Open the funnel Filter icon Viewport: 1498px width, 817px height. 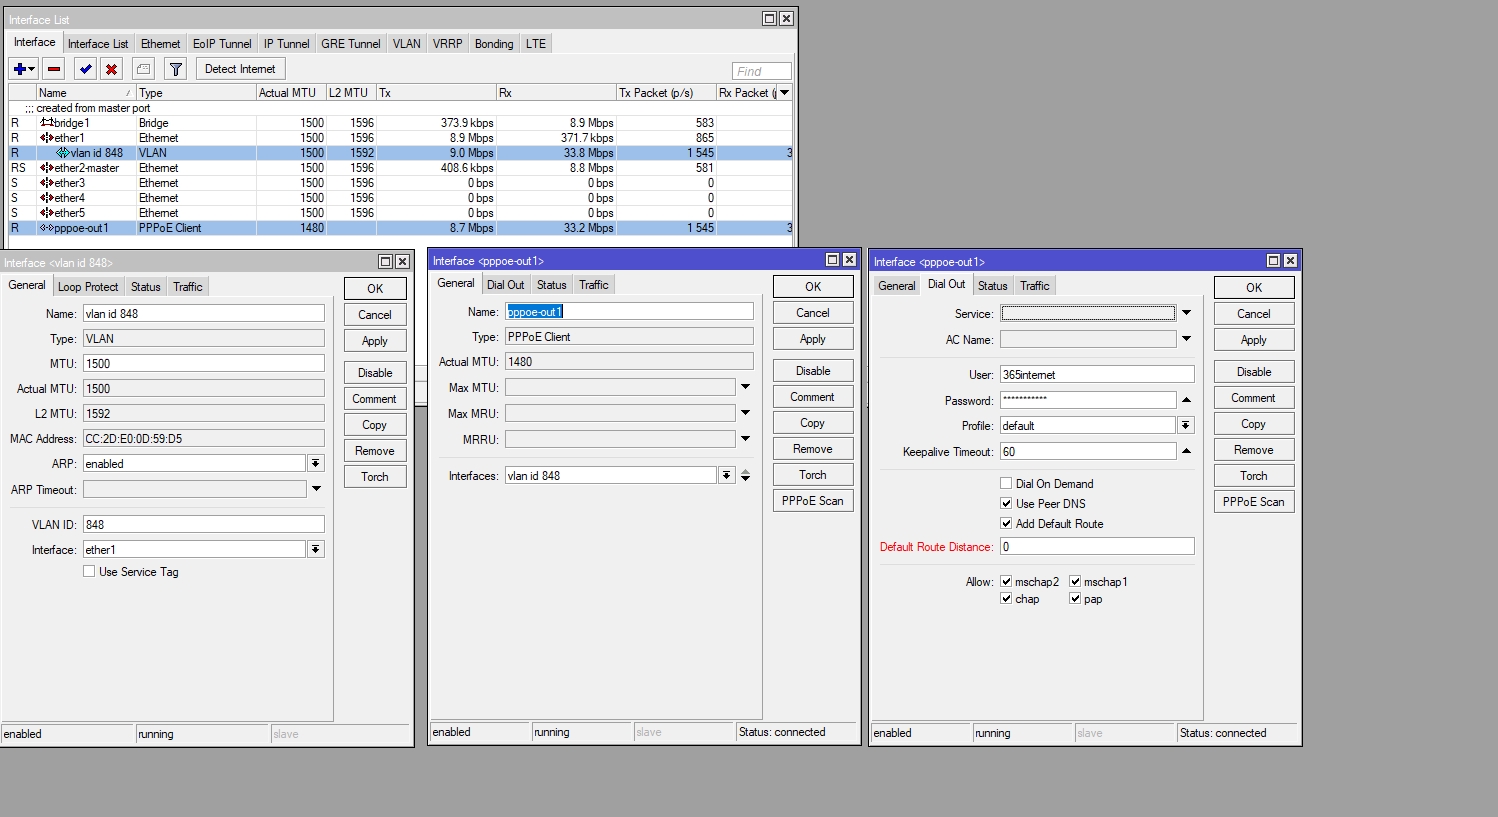pyautogui.click(x=175, y=69)
